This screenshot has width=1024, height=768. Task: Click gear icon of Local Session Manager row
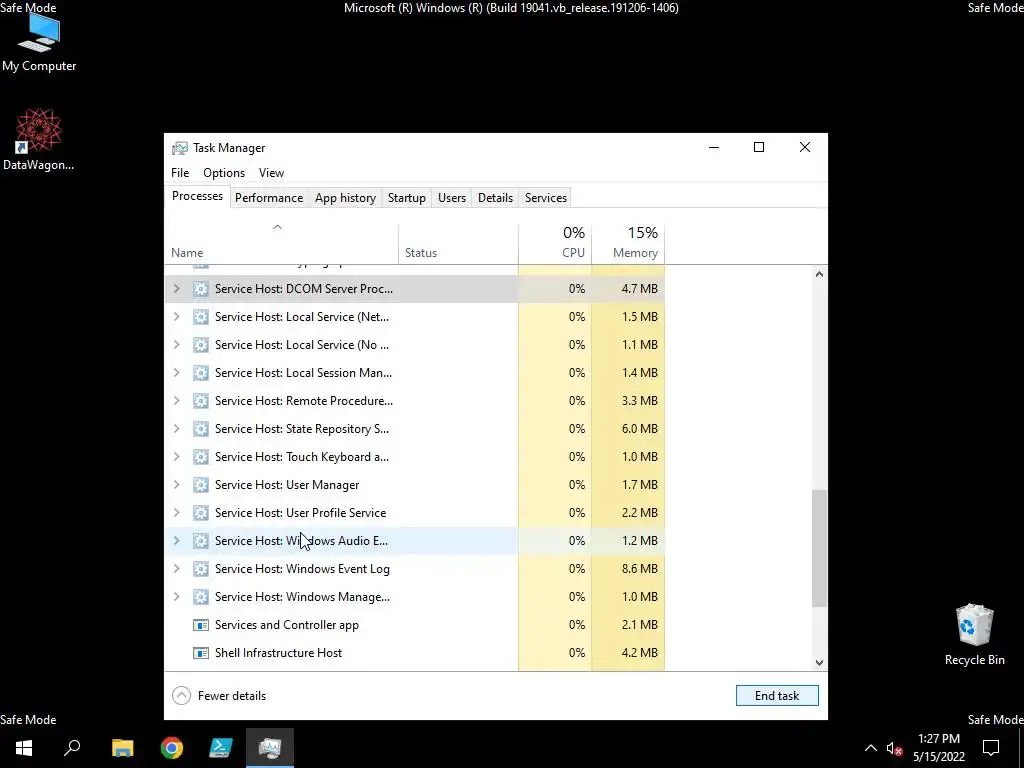click(200, 373)
